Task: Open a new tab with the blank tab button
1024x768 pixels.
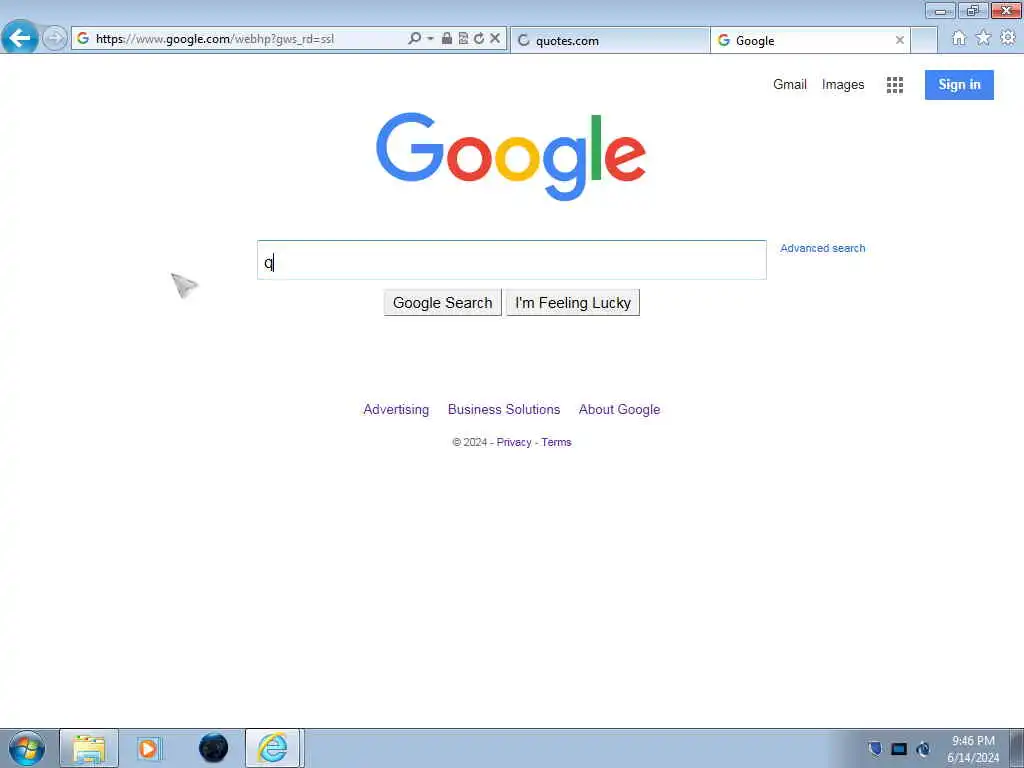Action: (923, 40)
